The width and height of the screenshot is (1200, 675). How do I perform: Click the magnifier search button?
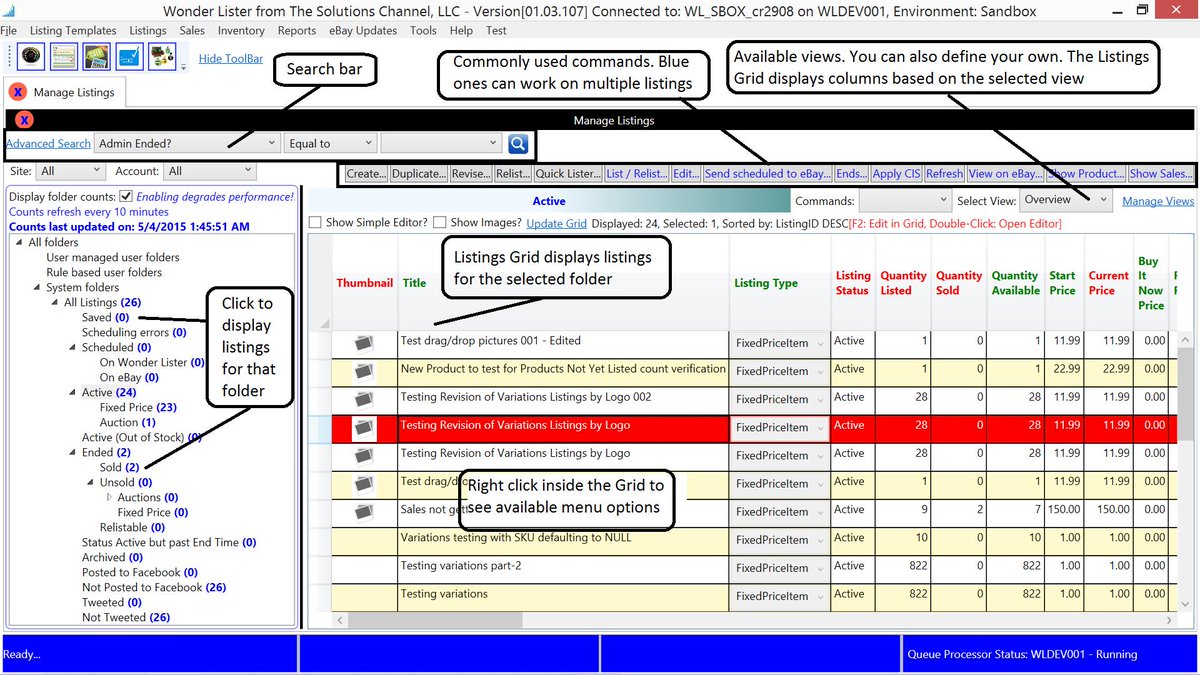(x=518, y=144)
